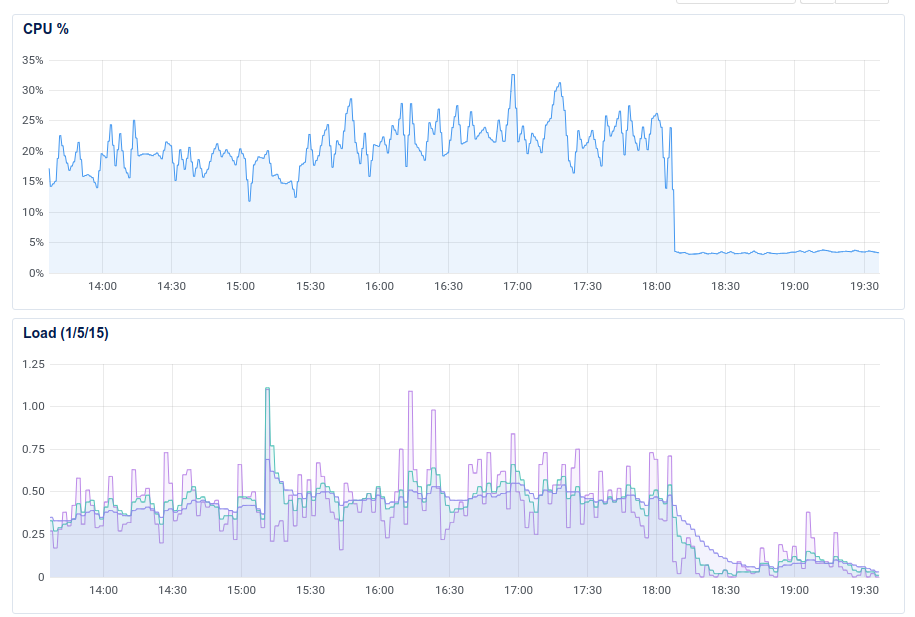Click the tallest green Load spike after 15:00
915x617 pixels.
coord(267,389)
